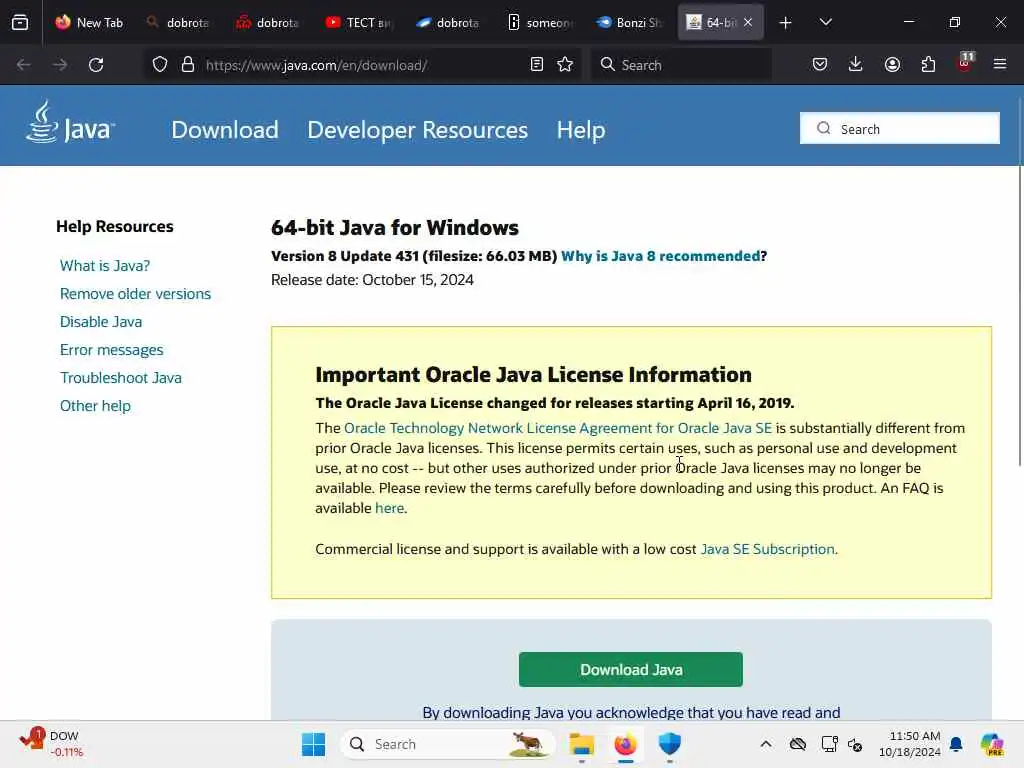Save page to Pocket
1024x768 pixels.
[820, 64]
